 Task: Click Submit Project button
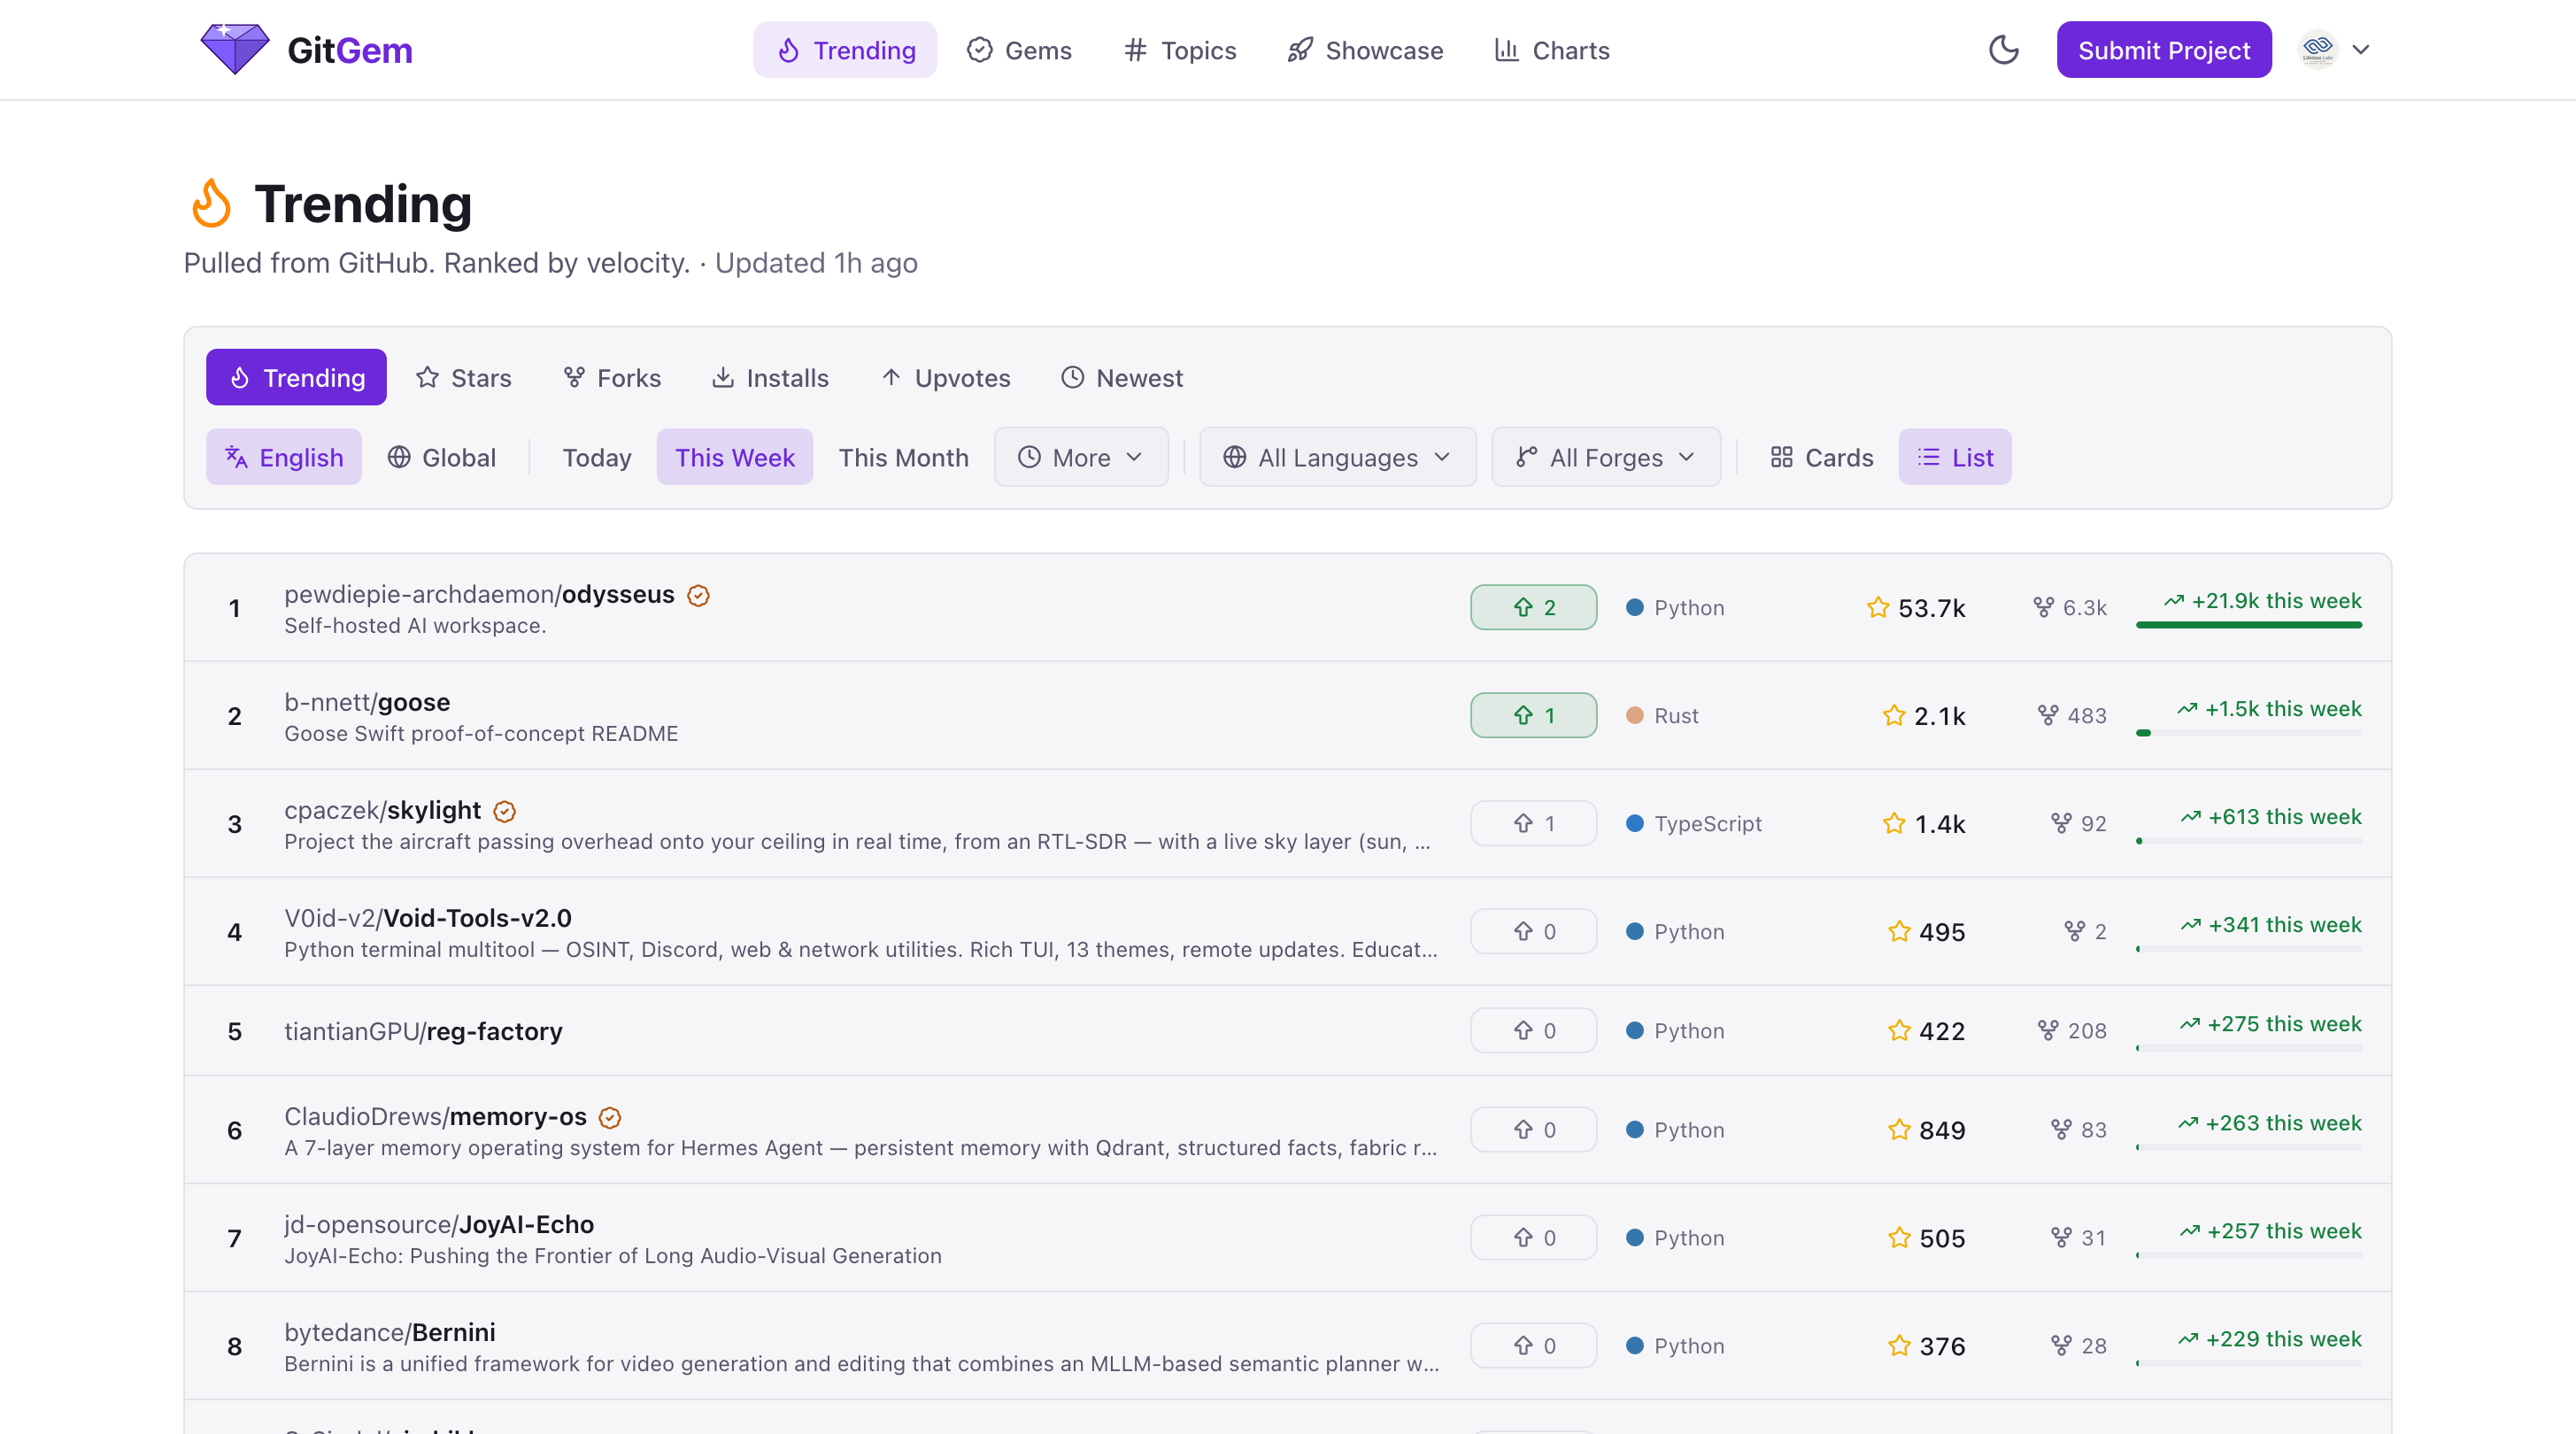2163,50
